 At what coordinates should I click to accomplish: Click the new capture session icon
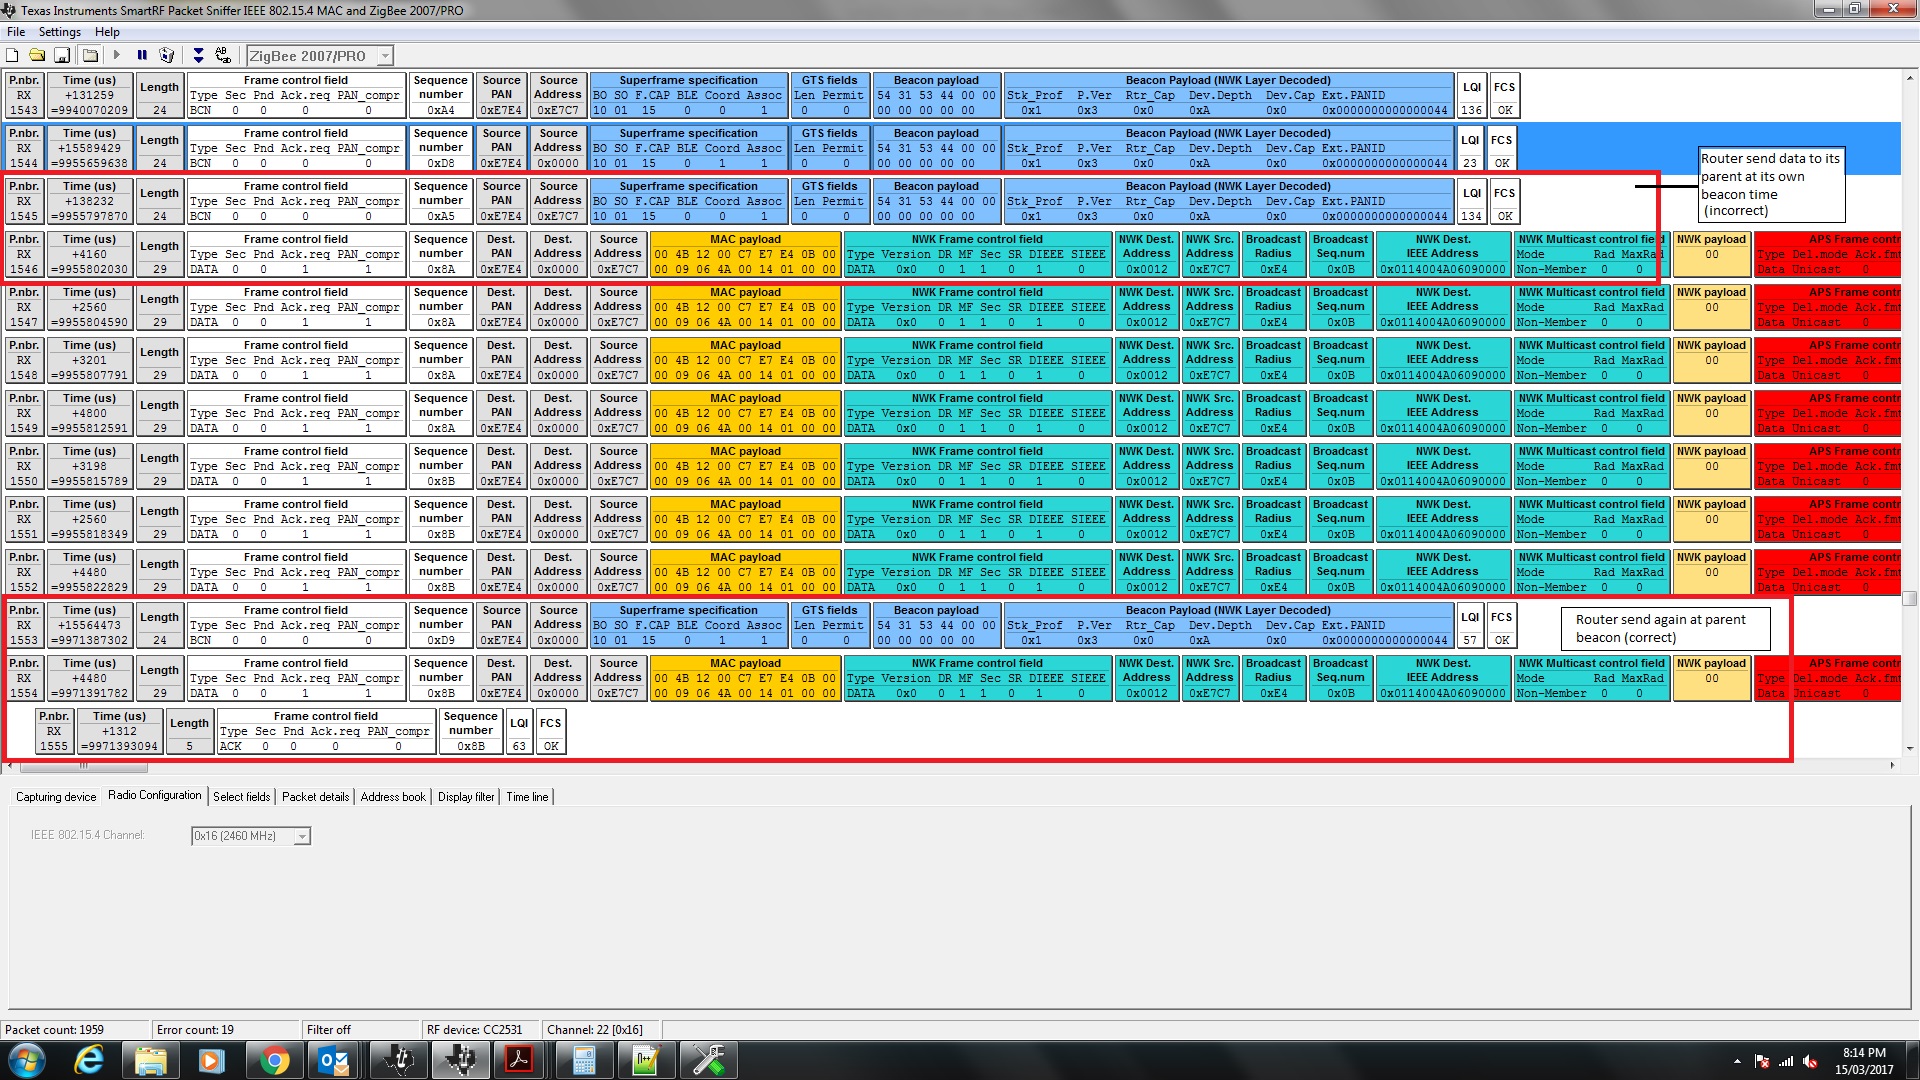tap(12, 56)
